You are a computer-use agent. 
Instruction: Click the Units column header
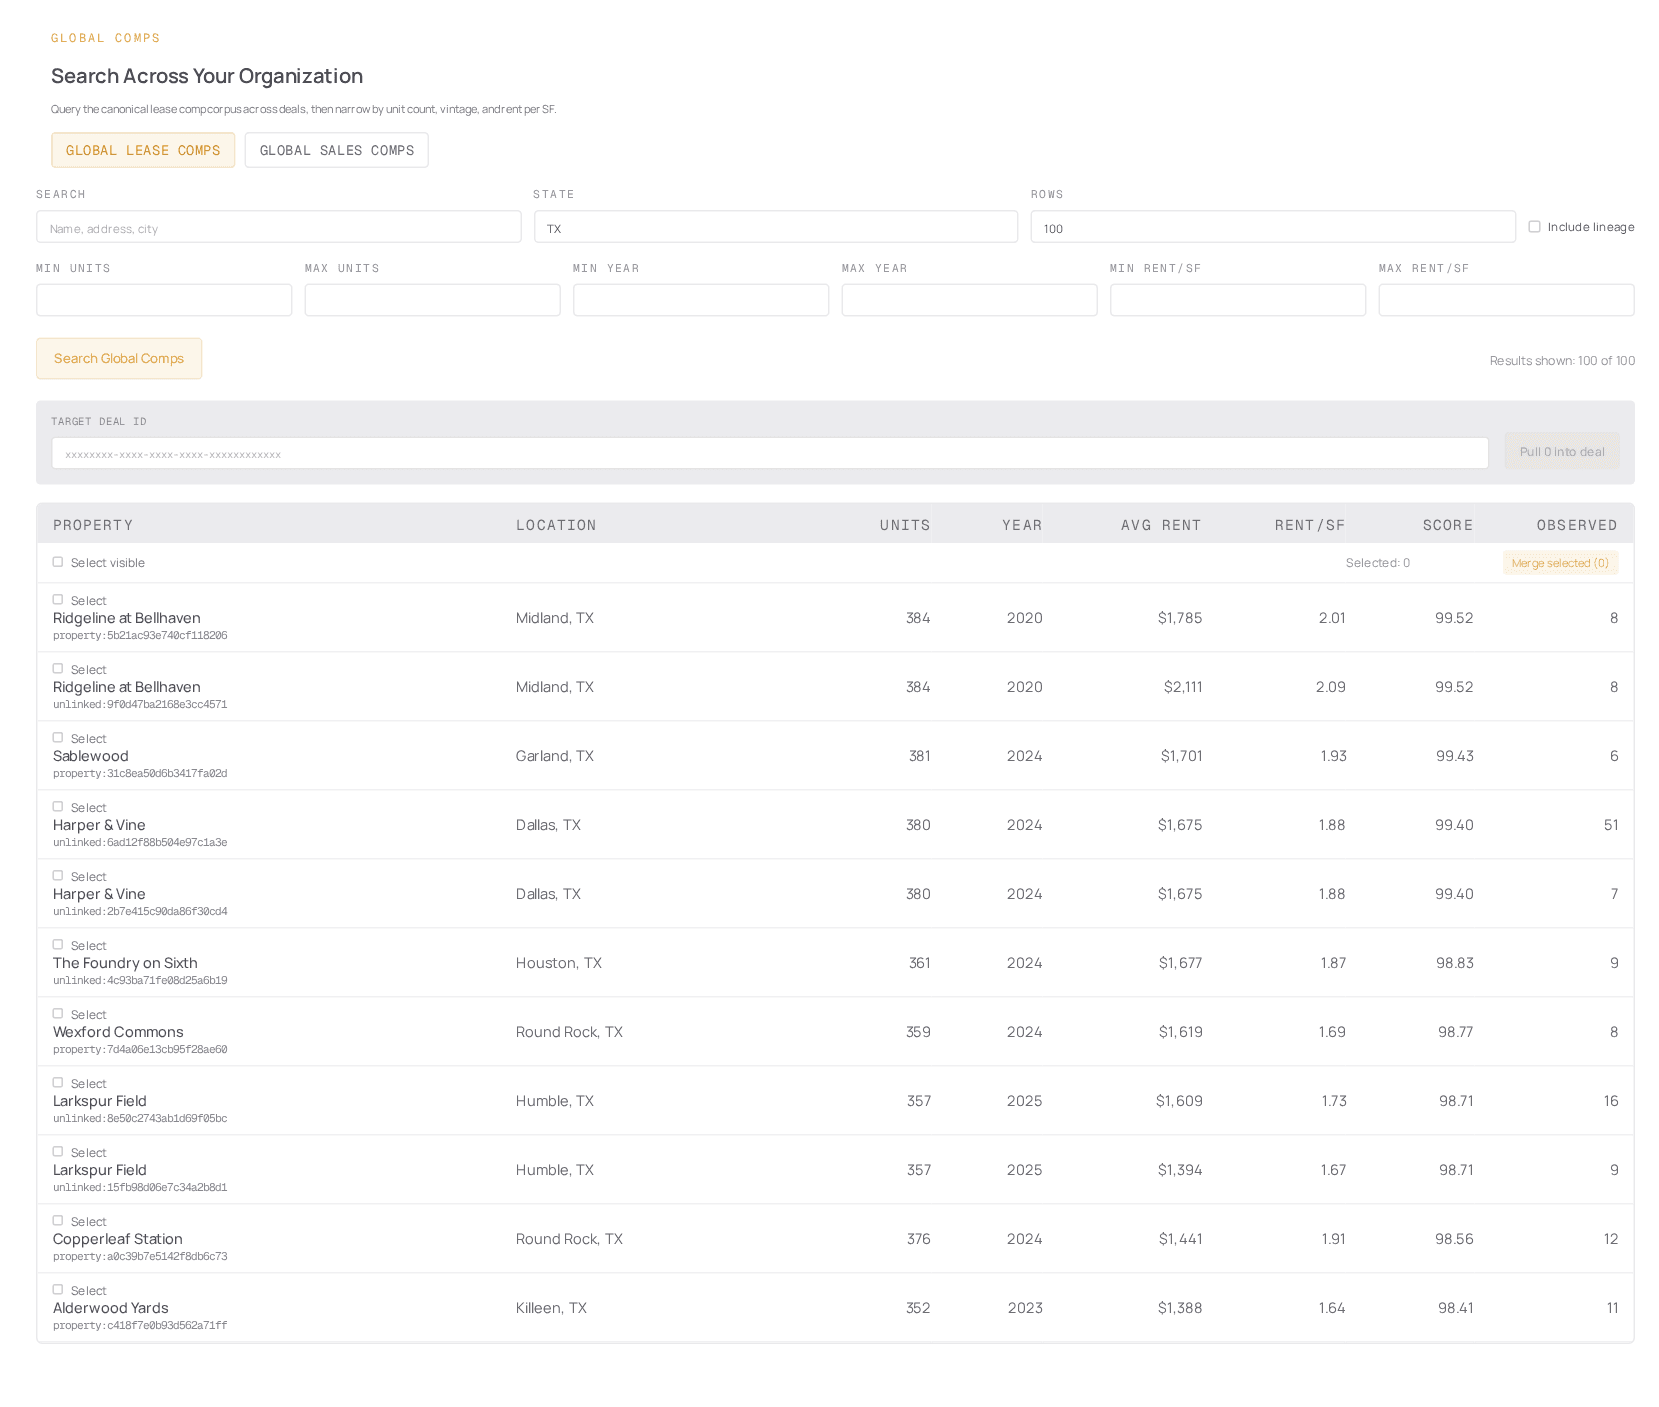coord(905,525)
